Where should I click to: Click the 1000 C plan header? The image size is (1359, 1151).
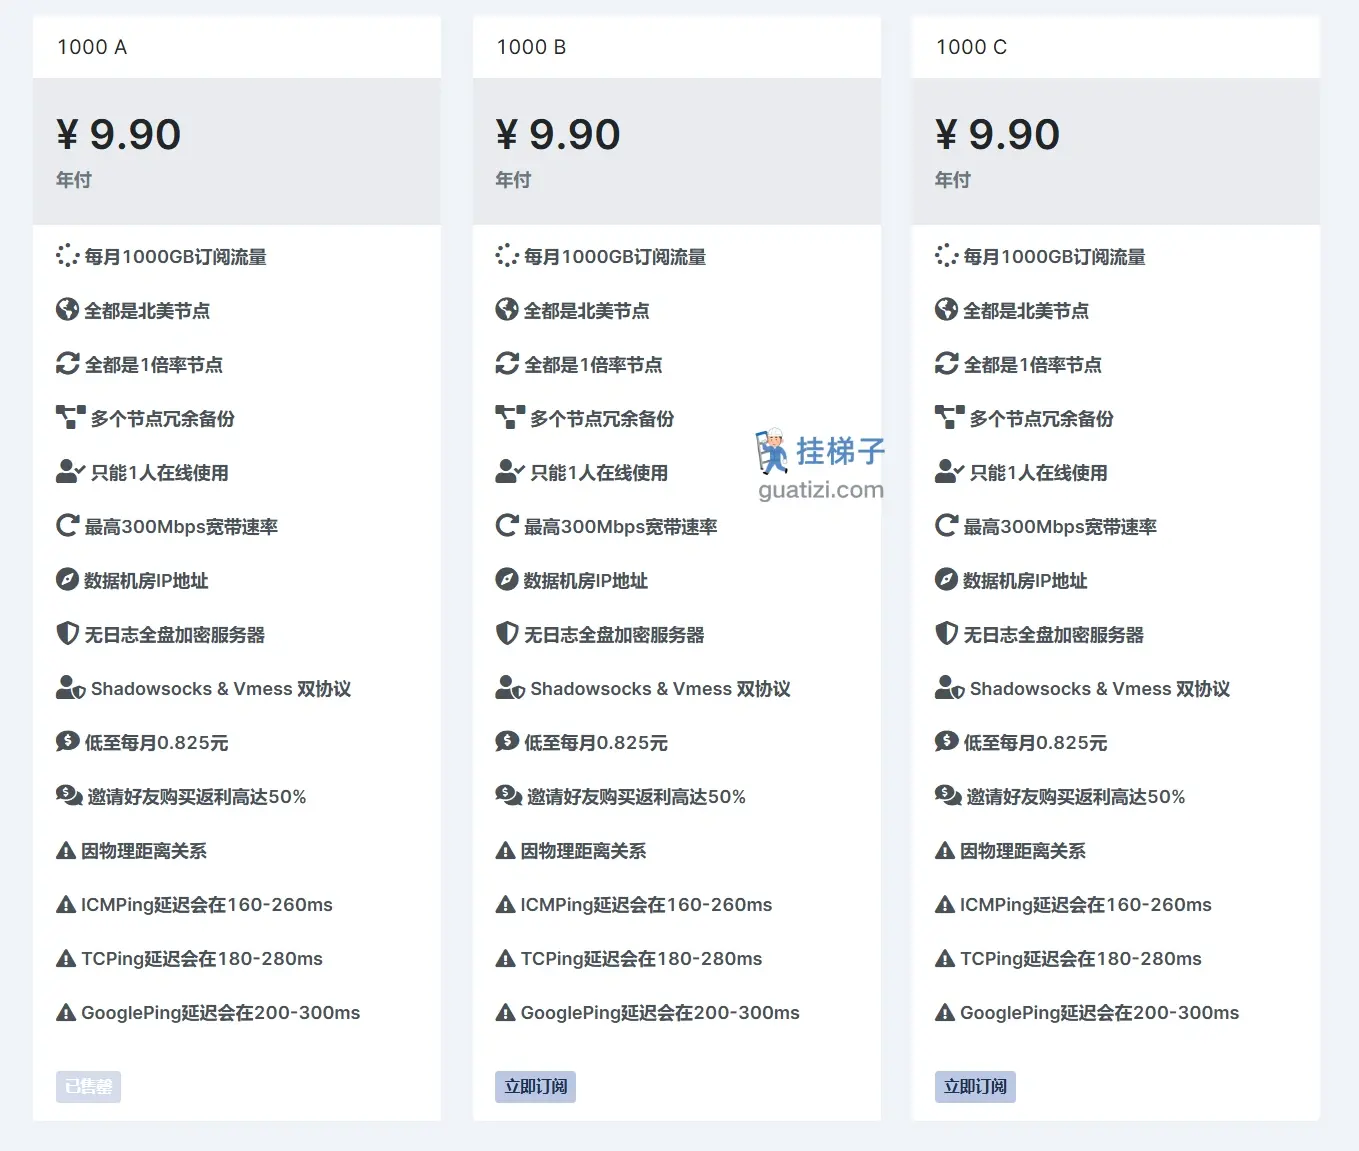click(x=971, y=47)
